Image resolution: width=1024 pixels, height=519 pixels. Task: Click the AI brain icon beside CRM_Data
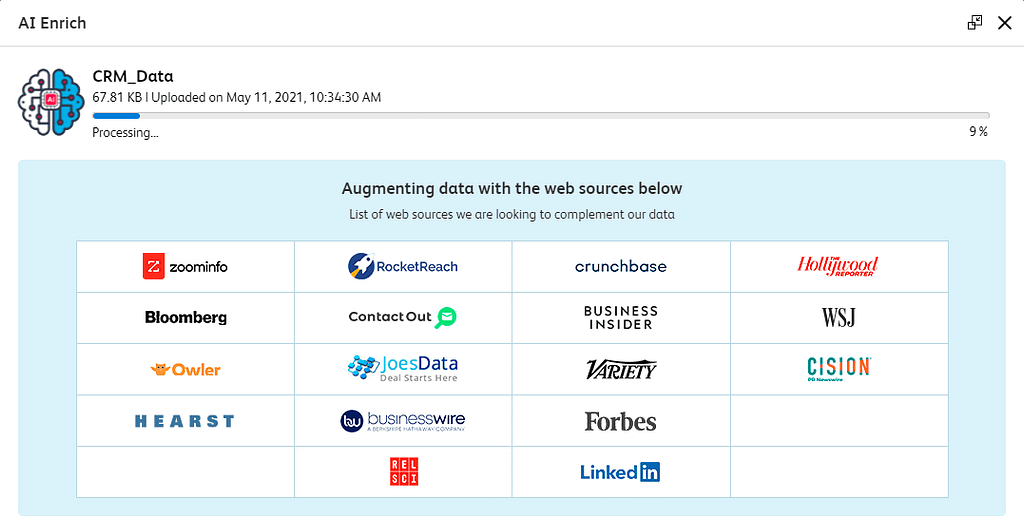tap(52, 102)
